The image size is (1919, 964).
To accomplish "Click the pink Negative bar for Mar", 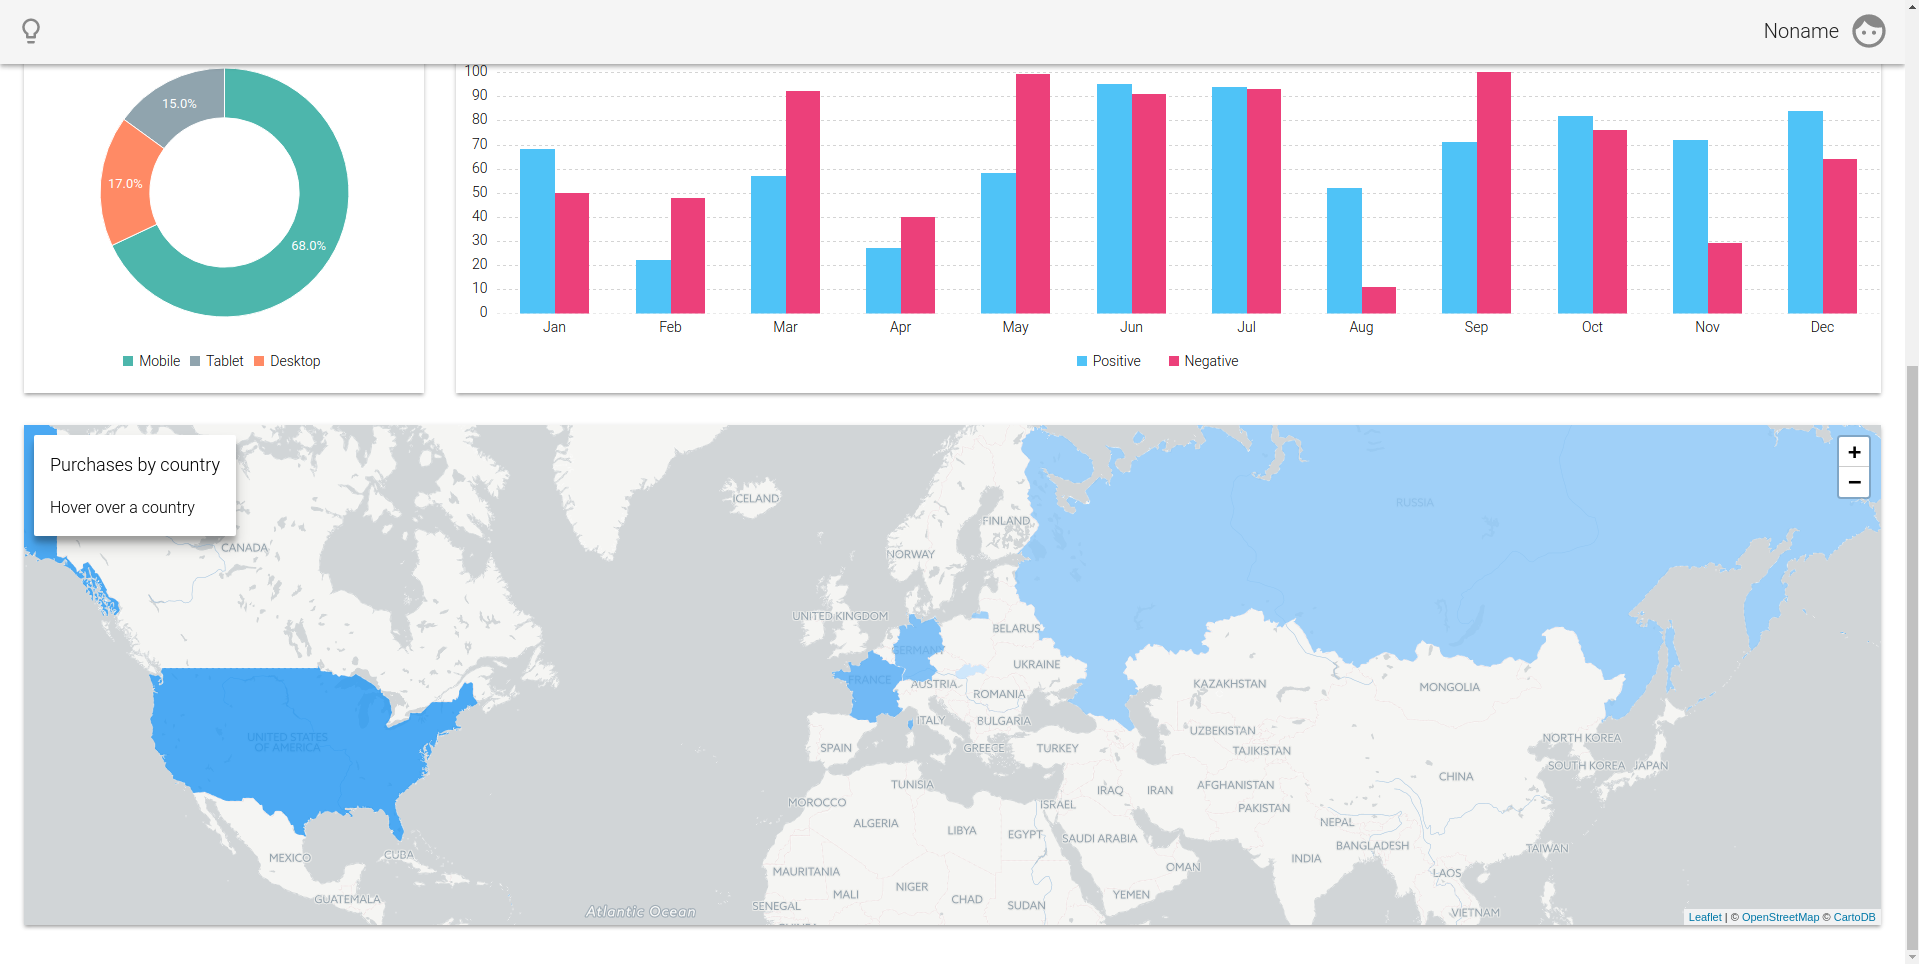I will pos(803,202).
